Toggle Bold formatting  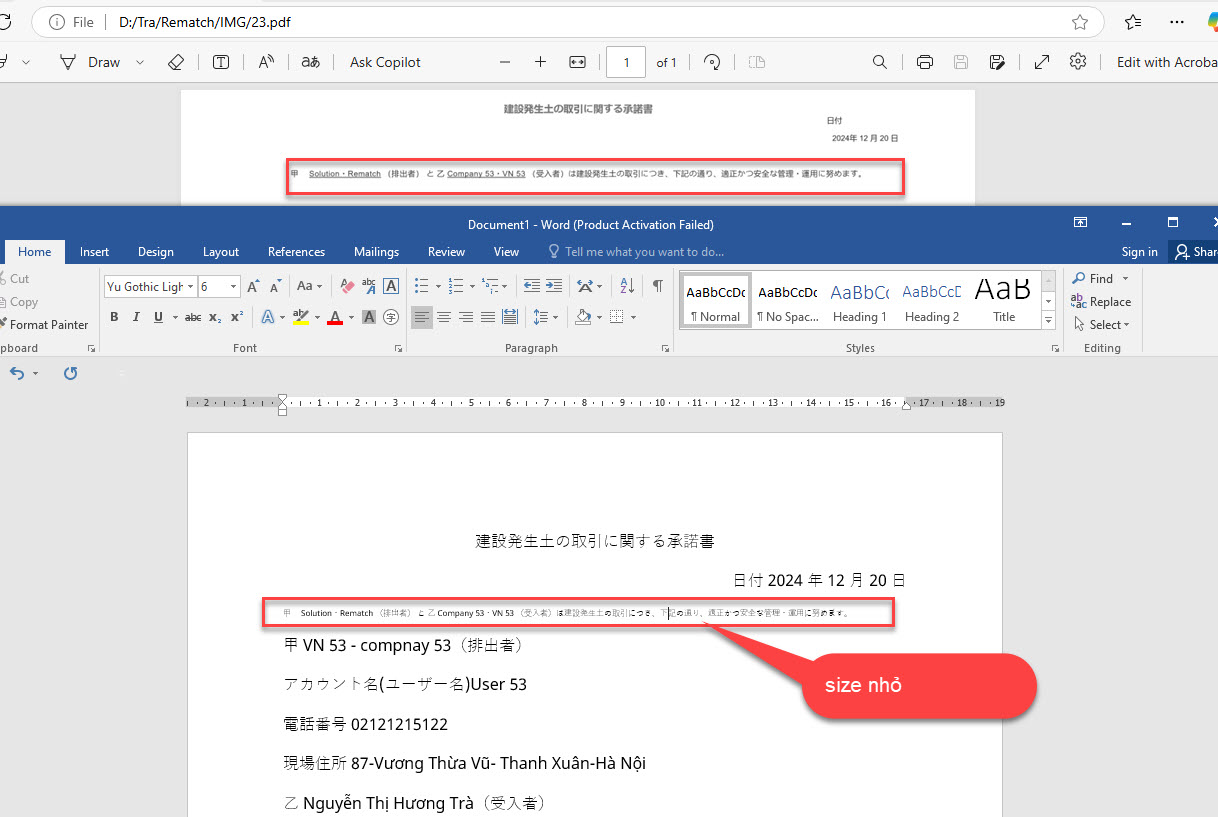[x=114, y=317]
